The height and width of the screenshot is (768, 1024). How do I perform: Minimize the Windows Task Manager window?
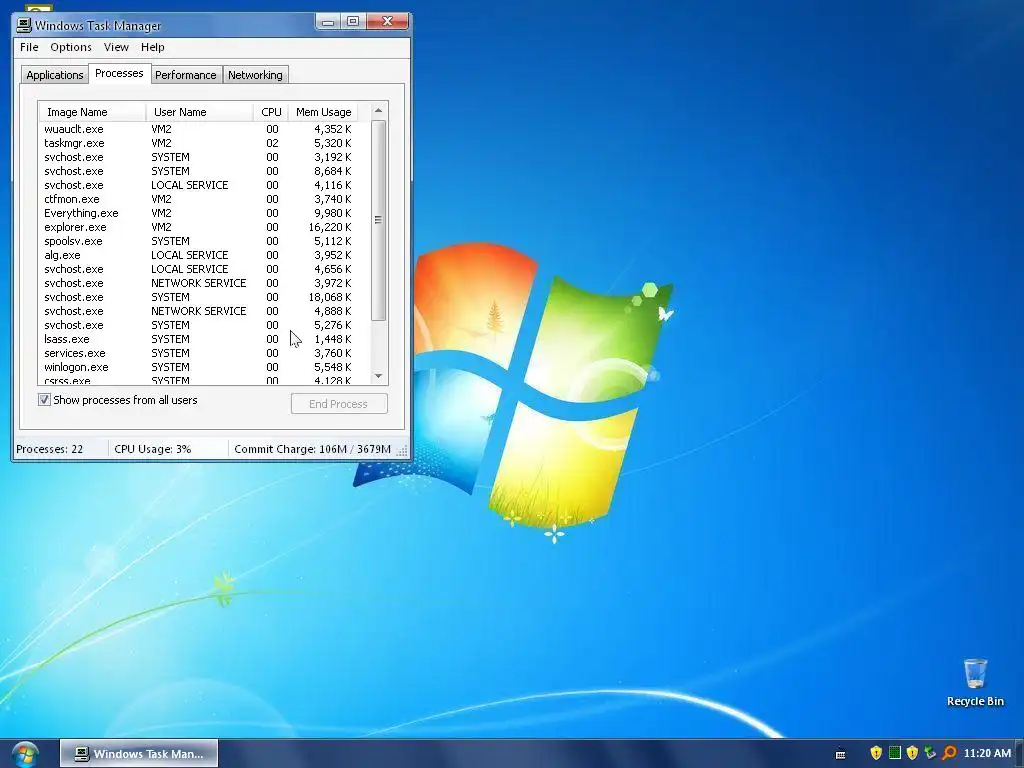(x=328, y=22)
